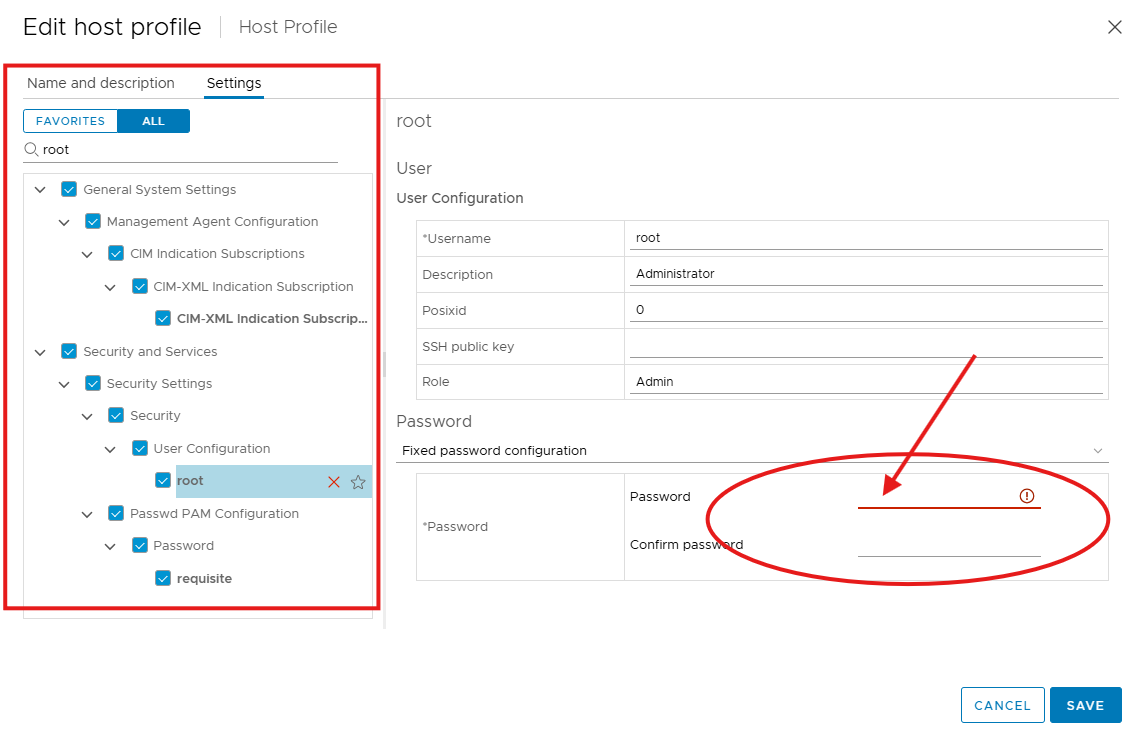This screenshot has width=1141, height=731.
Task: Click the password field error warning icon
Action: click(1027, 496)
